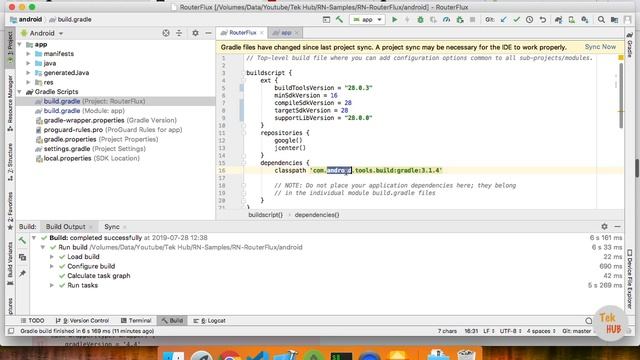640x360 pixels.
Task: Collapse all in Project panel toolbar
Action: tap(179, 33)
